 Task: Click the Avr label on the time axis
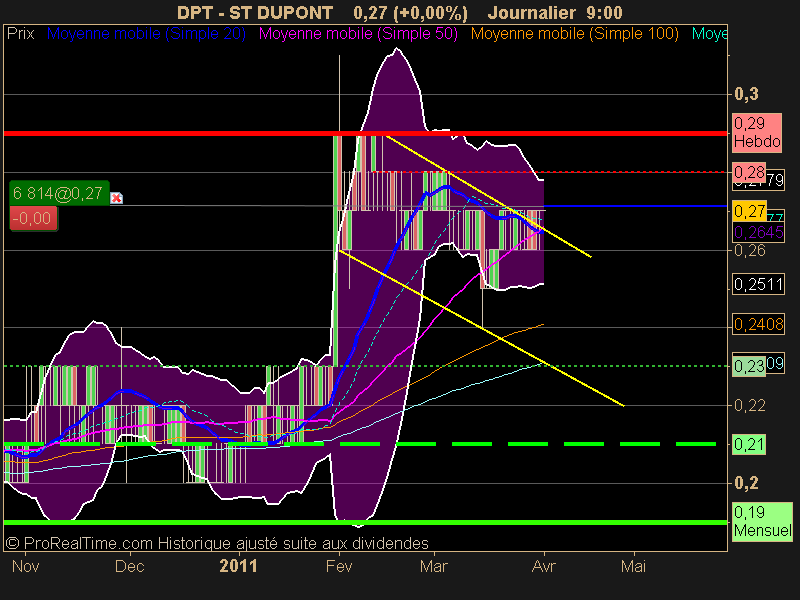pos(544,566)
